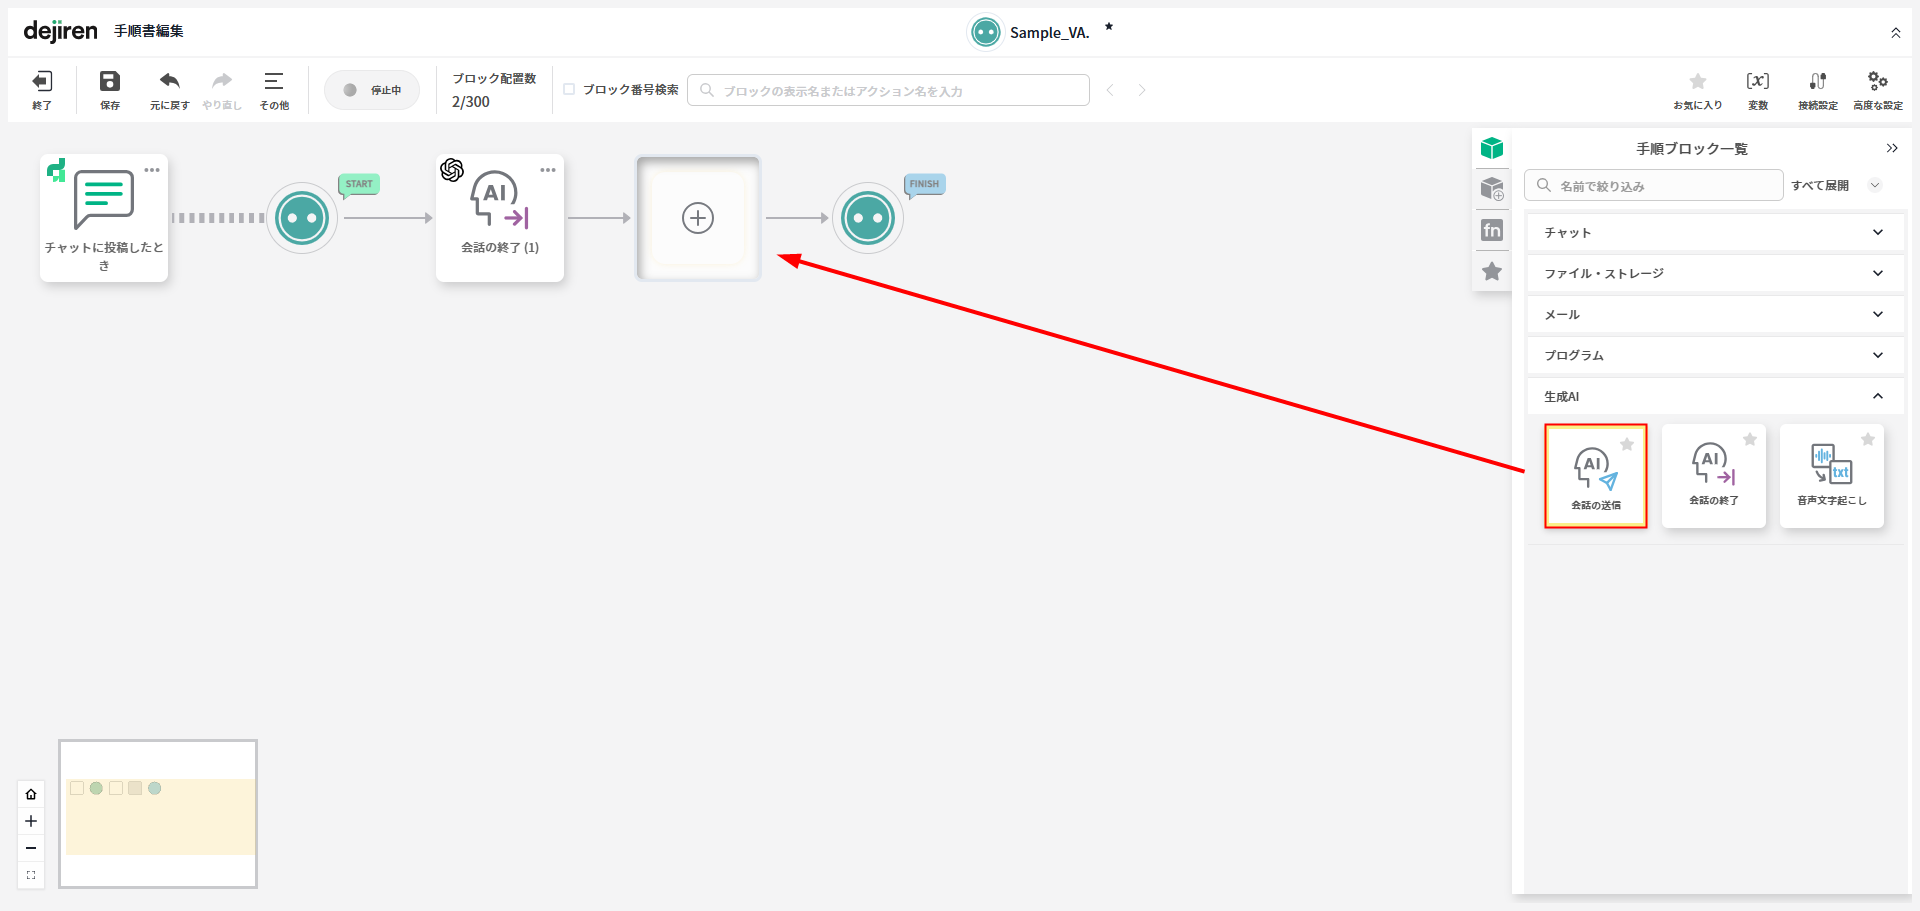
Task: Open the variables (変数) panel
Action: coord(1757,82)
